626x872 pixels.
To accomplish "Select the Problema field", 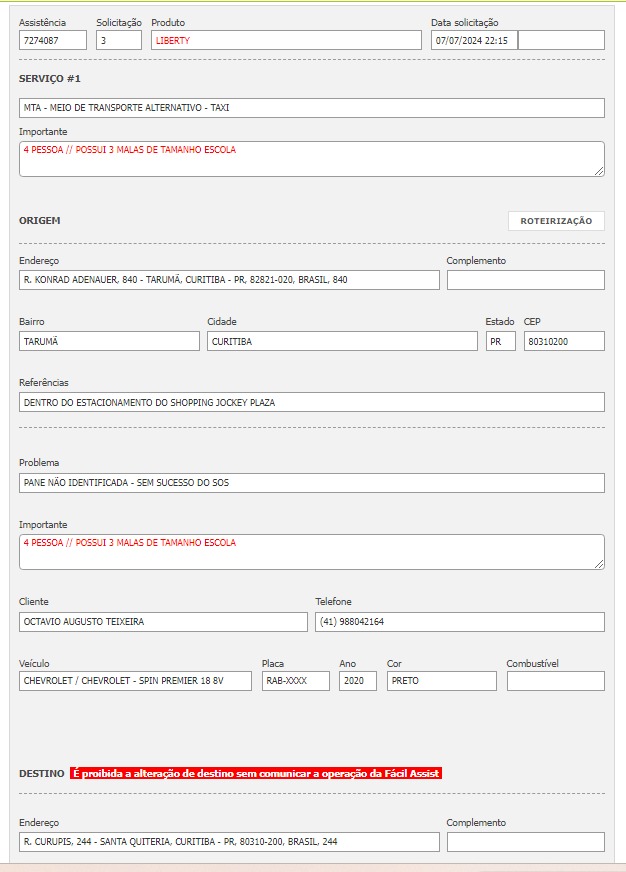I will click(312, 483).
